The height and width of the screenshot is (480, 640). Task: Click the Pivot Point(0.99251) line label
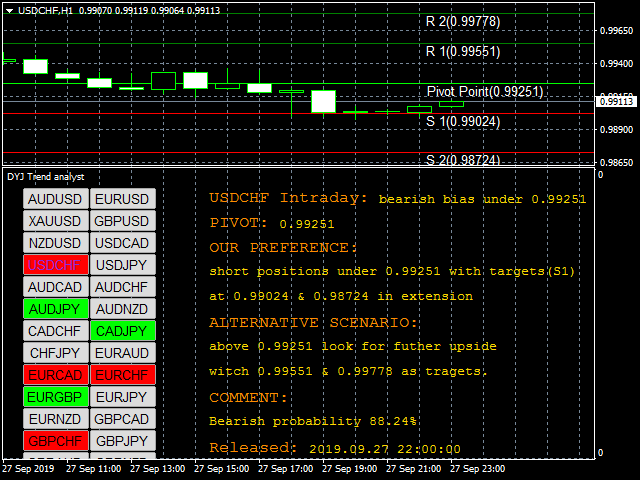click(485, 91)
